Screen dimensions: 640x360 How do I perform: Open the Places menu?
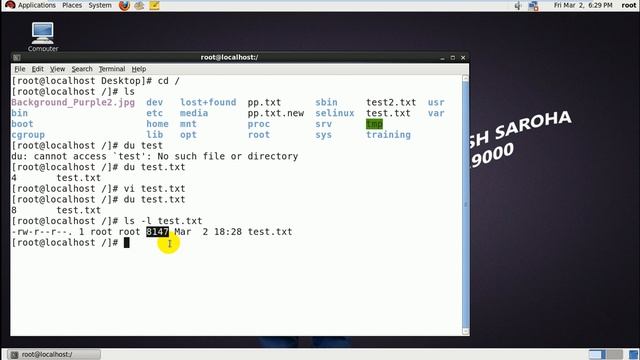pos(72,5)
